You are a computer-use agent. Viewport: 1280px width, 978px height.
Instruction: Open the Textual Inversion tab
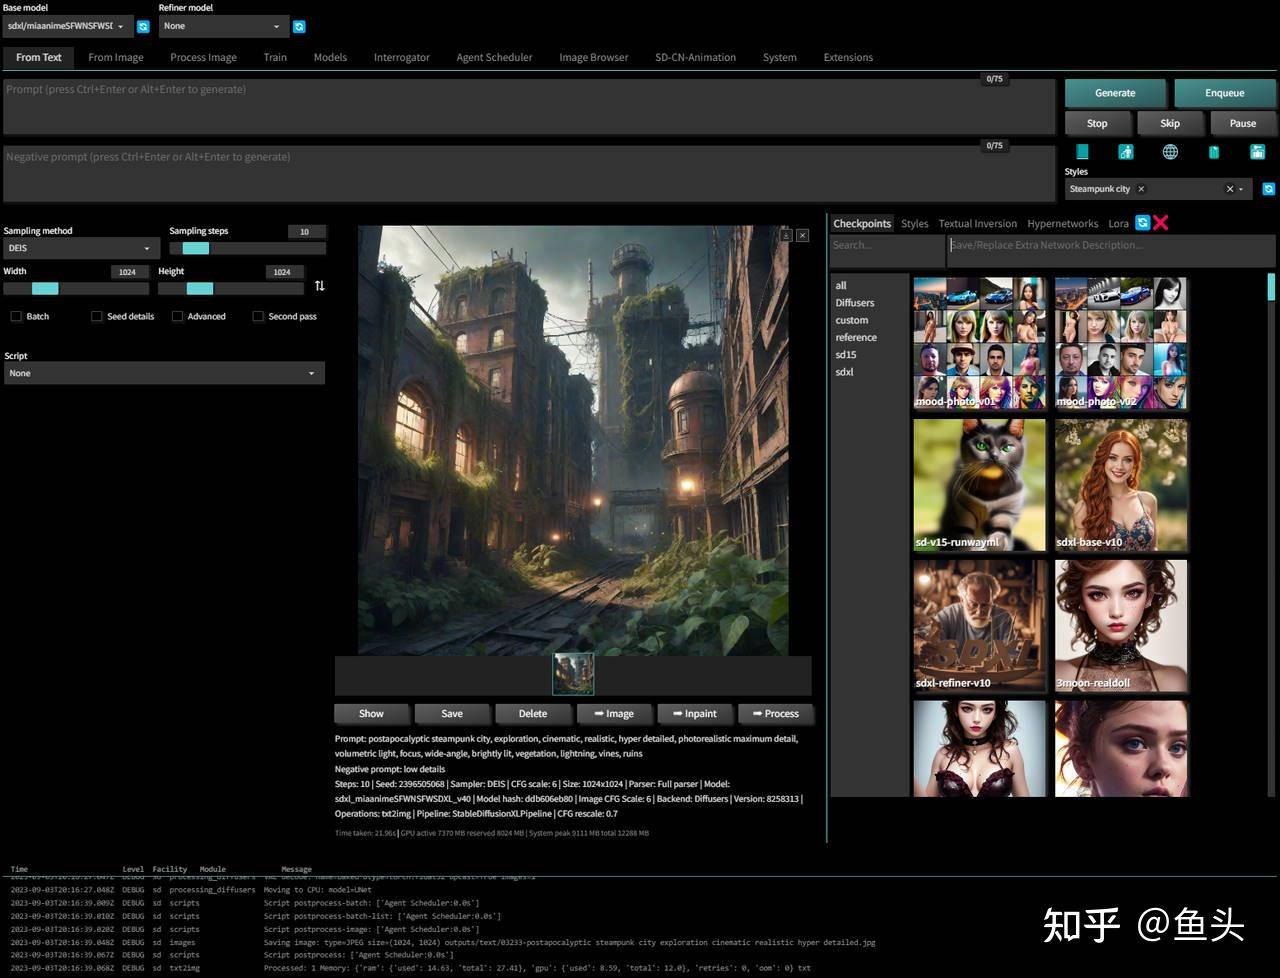[x=977, y=223]
